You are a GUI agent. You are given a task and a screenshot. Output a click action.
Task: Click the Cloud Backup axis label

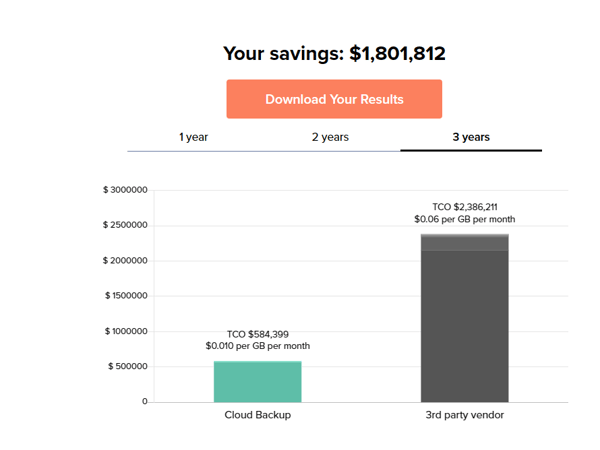click(x=258, y=415)
